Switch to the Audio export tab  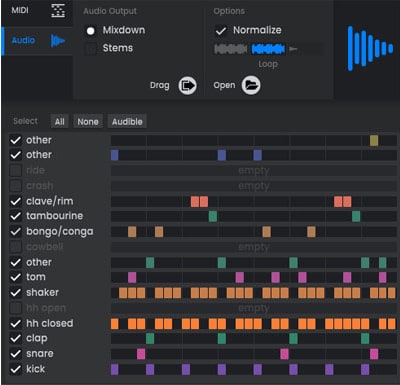coord(37,41)
